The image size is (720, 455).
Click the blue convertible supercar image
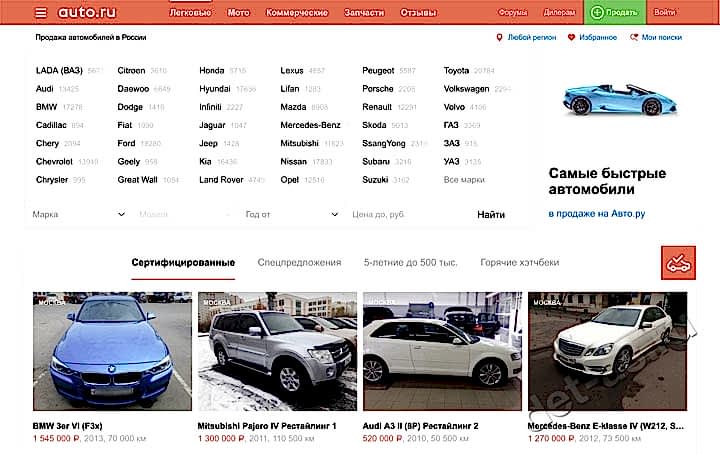[619, 100]
